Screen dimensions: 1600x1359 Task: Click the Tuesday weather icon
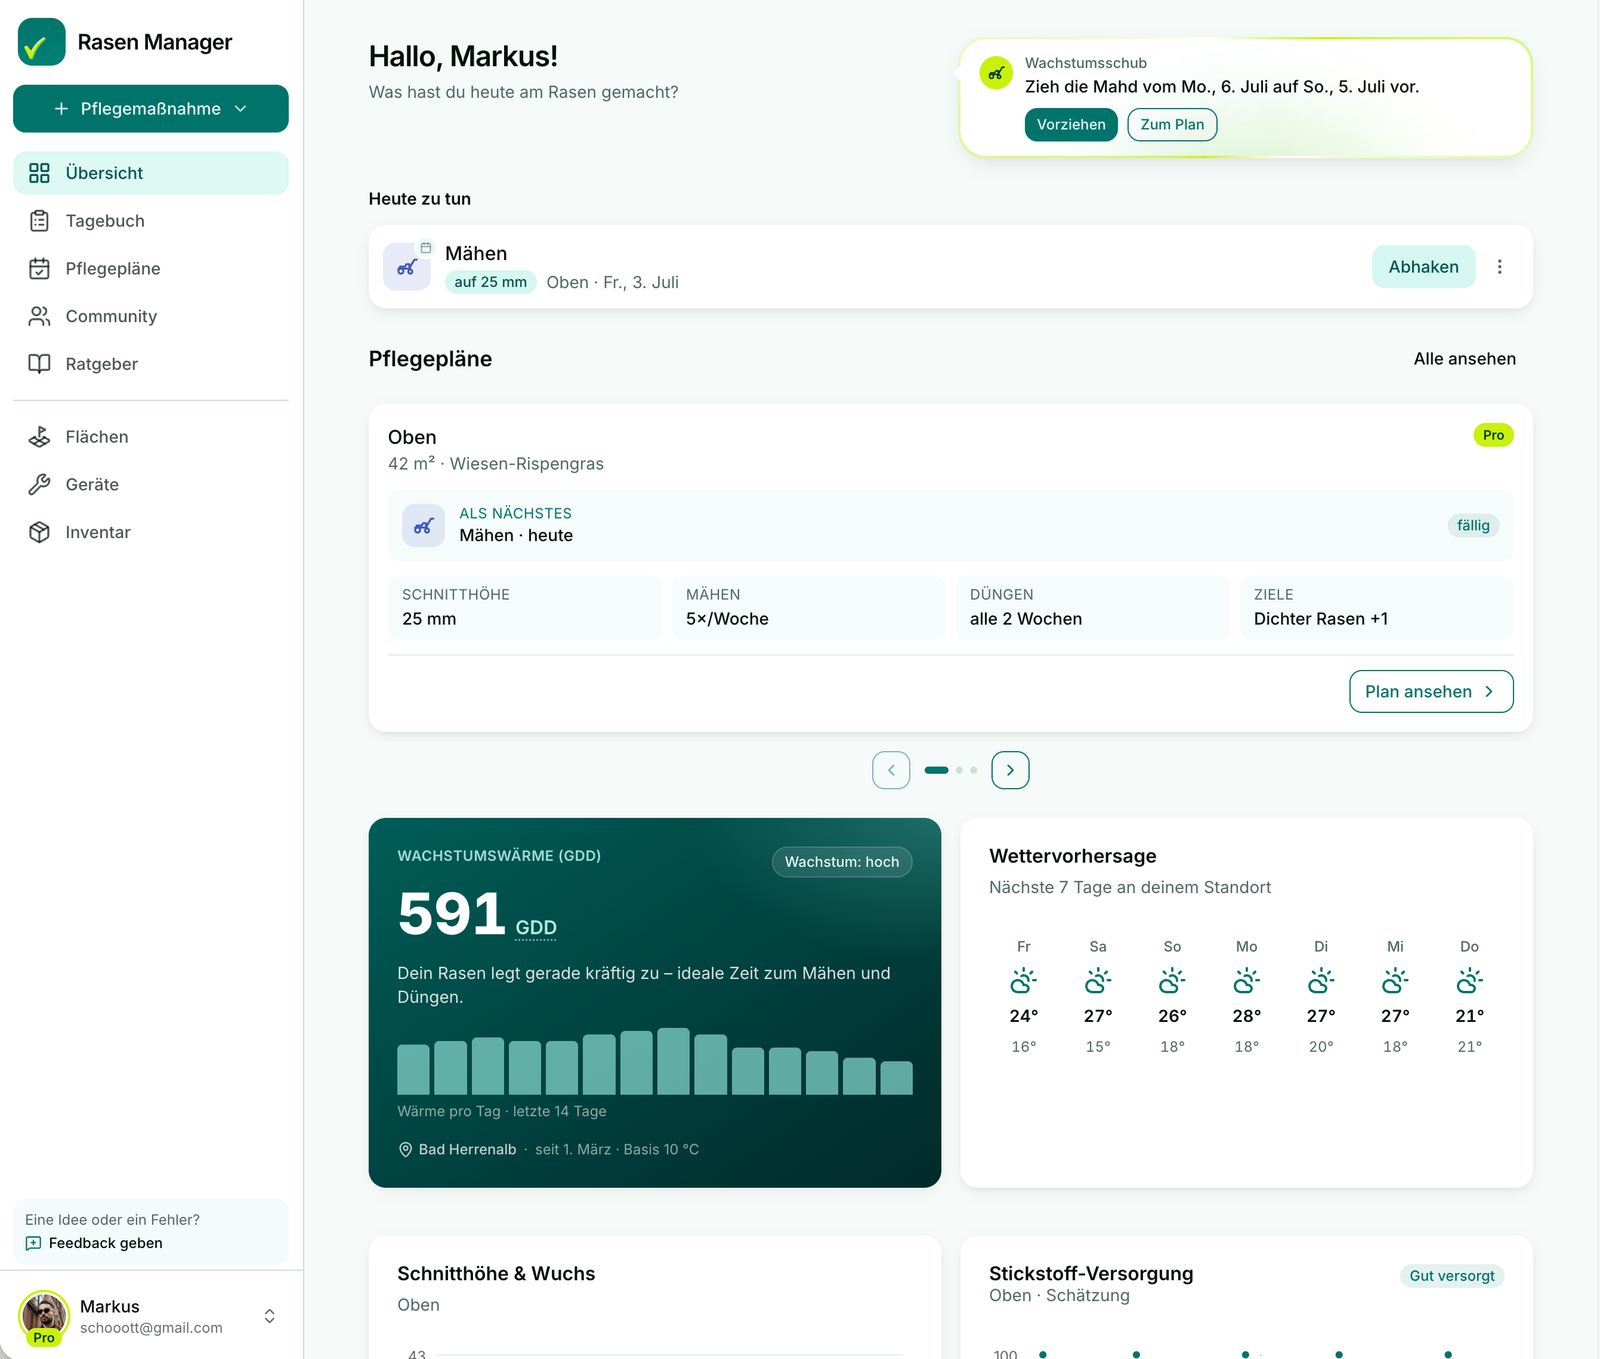(1321, 981)
